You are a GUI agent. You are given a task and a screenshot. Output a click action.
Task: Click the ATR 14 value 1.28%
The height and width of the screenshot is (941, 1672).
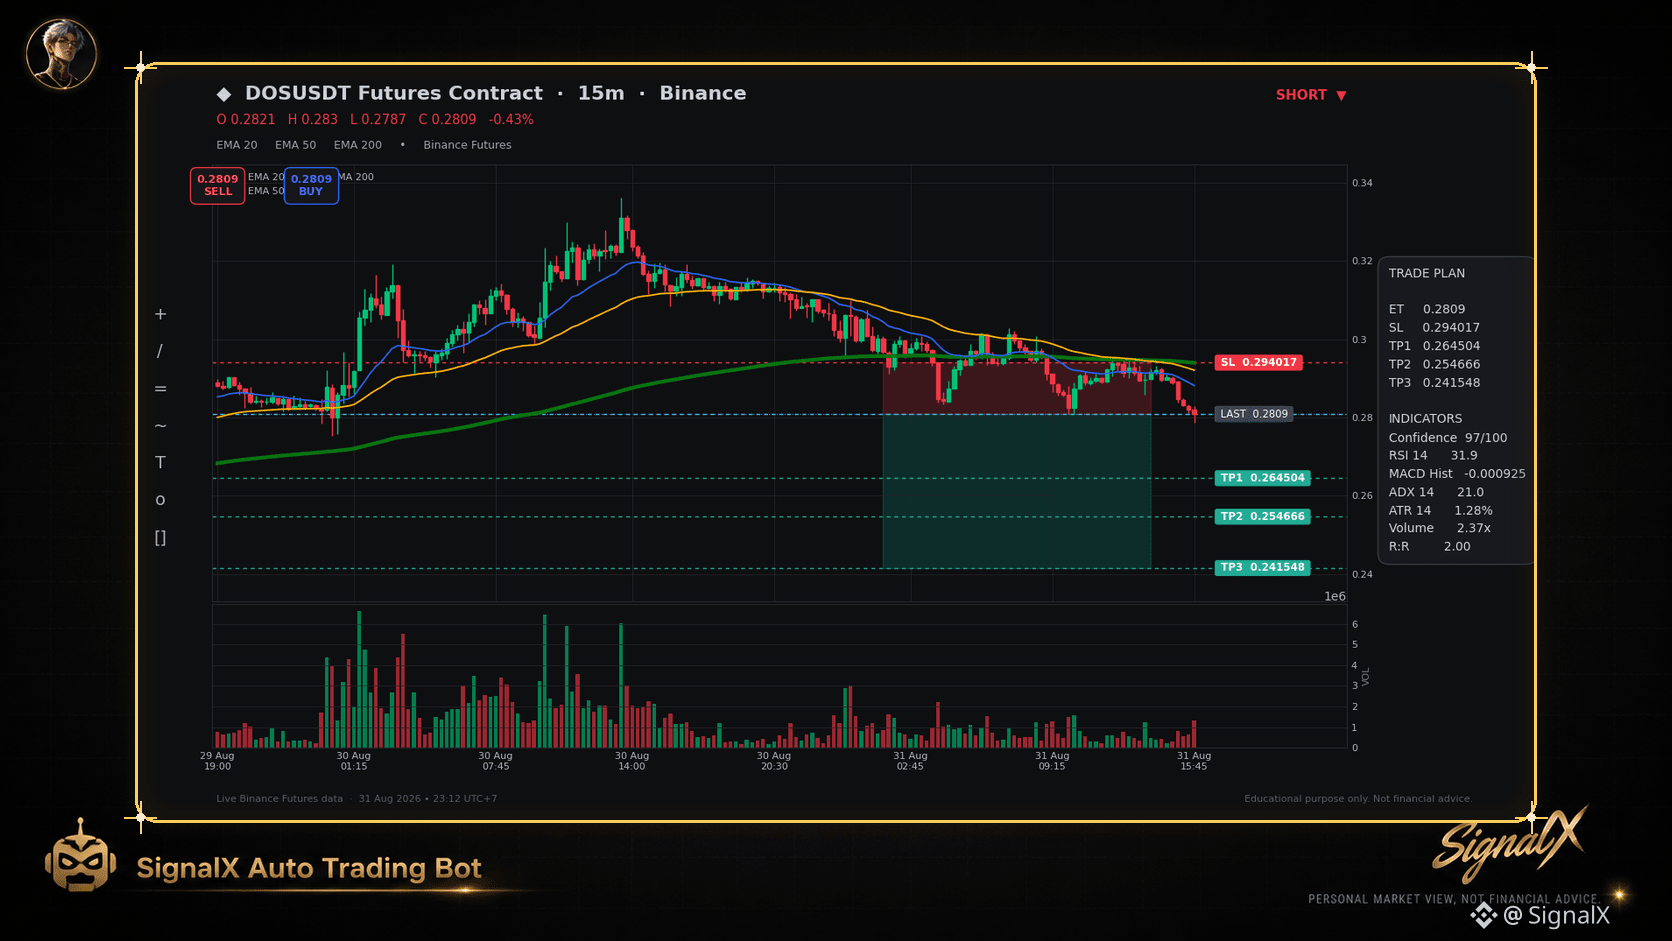(1473, 510)
